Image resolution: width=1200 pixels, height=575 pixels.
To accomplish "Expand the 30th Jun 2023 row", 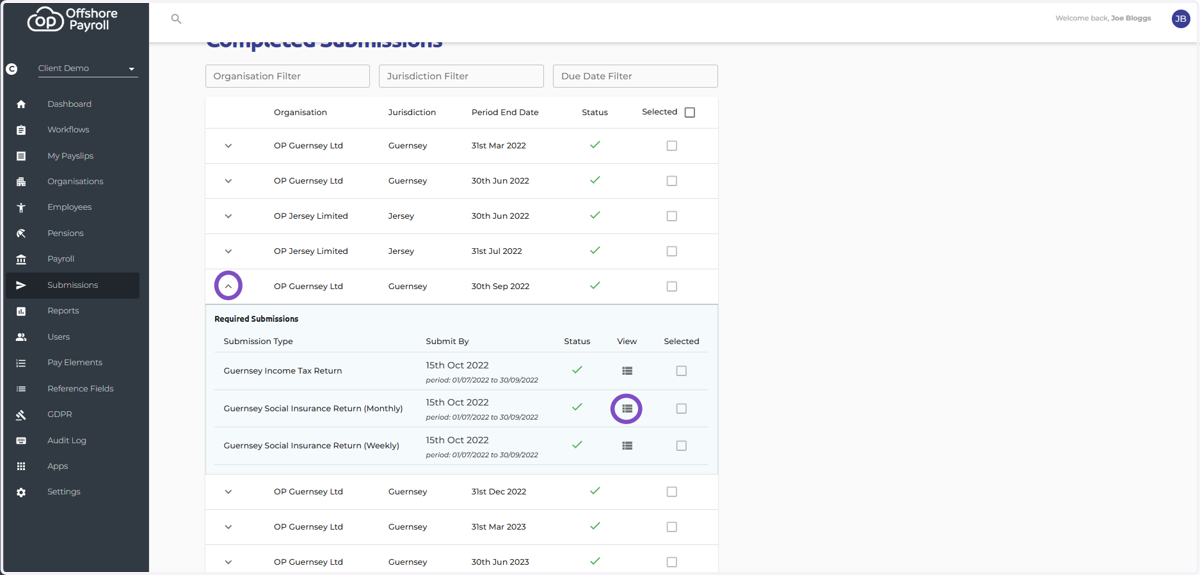I will point(228,562).
